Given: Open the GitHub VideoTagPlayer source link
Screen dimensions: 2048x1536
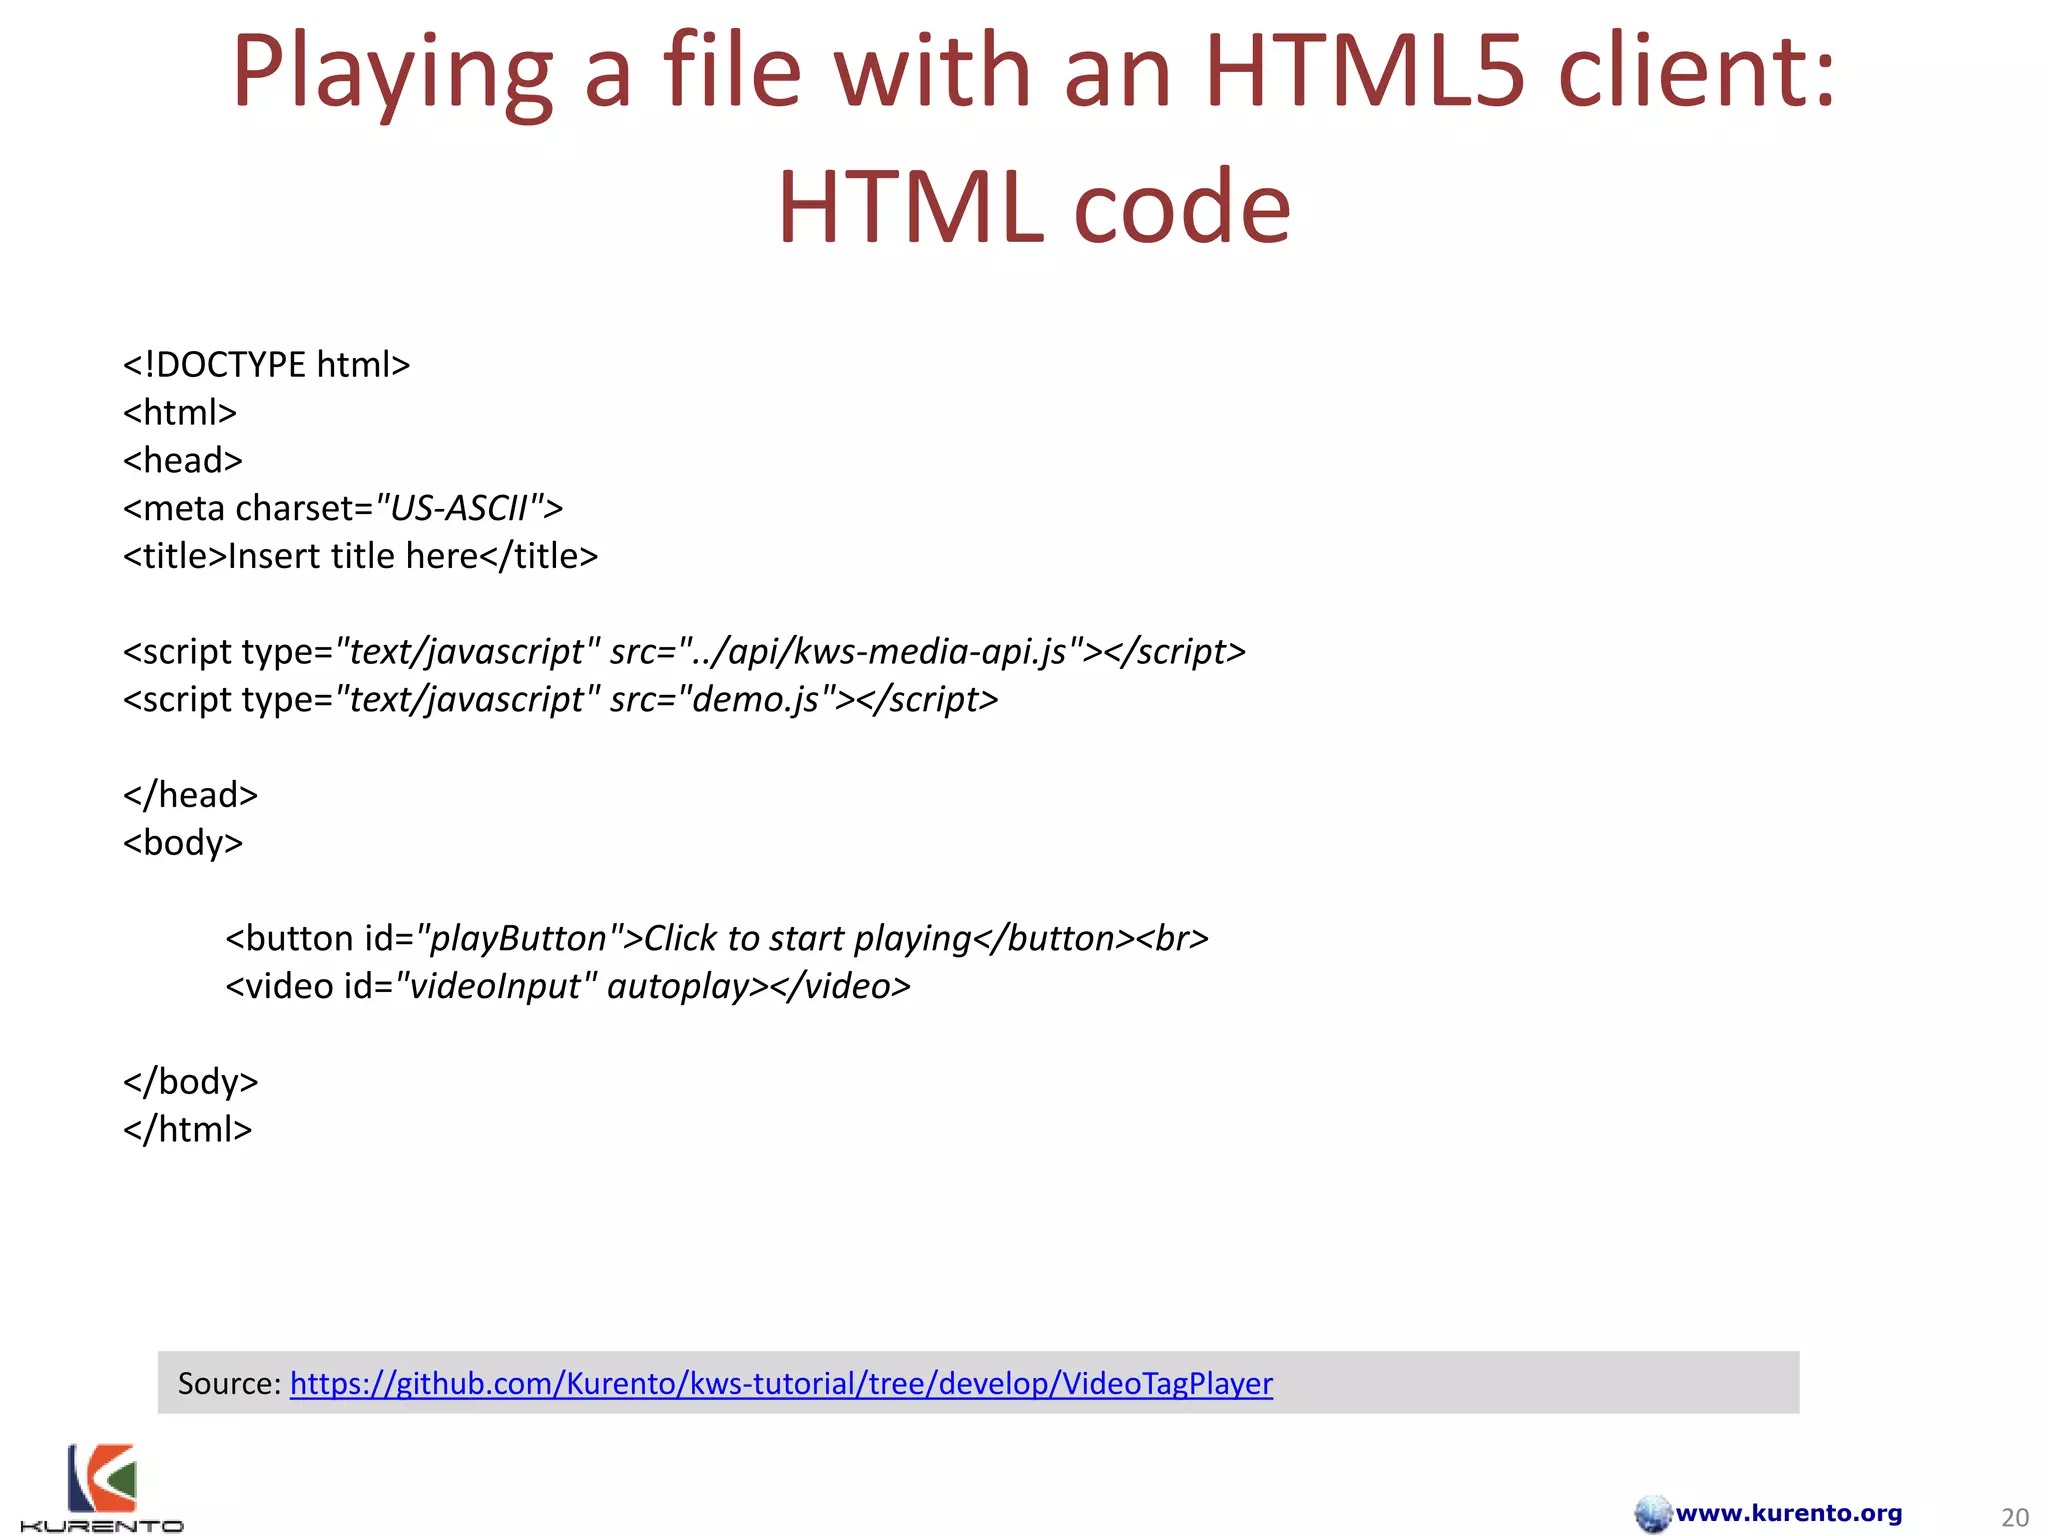Looking at the screenshot, I should click(x=781, y=1383).
